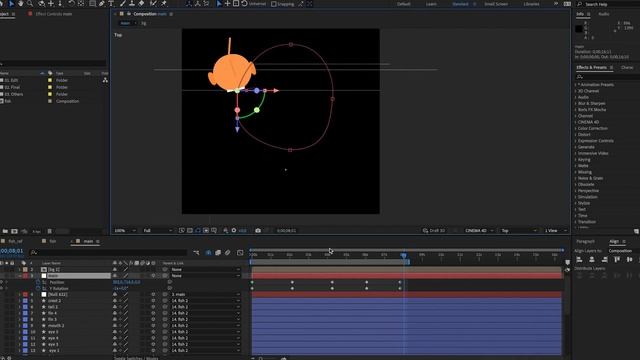Click the Search Help input field
Screen dimensions: 640x360
coord(608,4)
